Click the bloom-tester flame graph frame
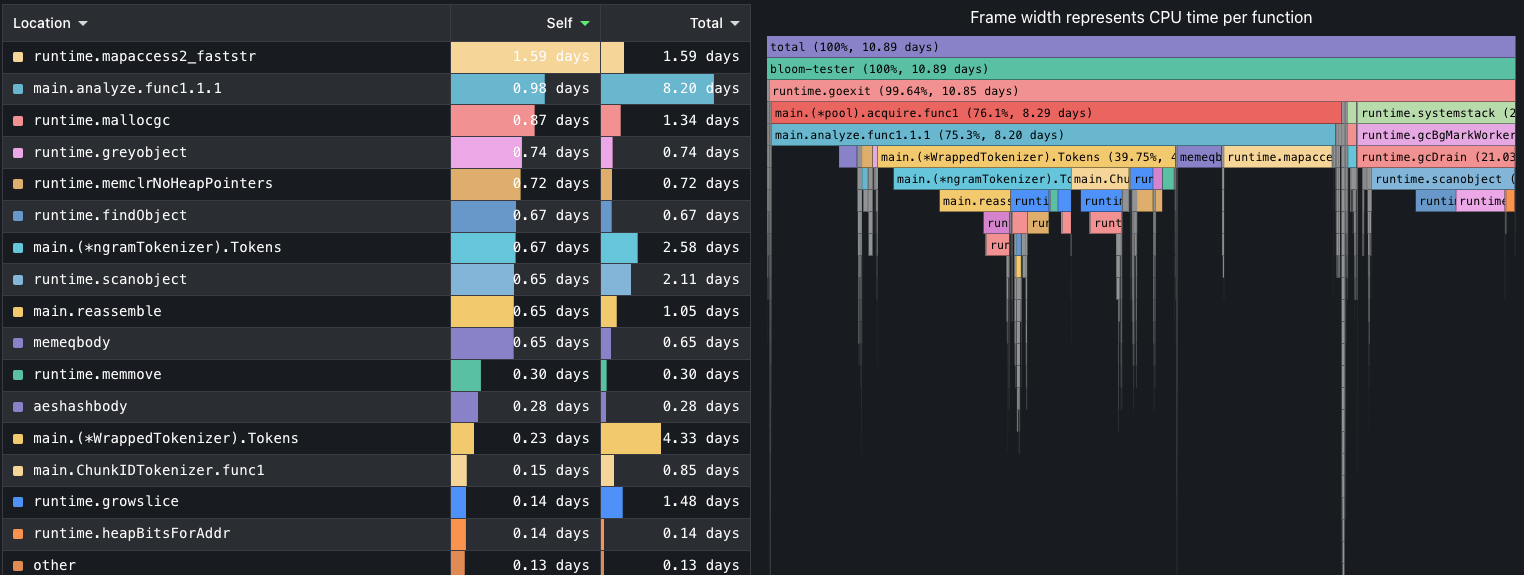The height and width of the screenshot is (575, 1524). pyautogui.click(x=1141, y=69)
